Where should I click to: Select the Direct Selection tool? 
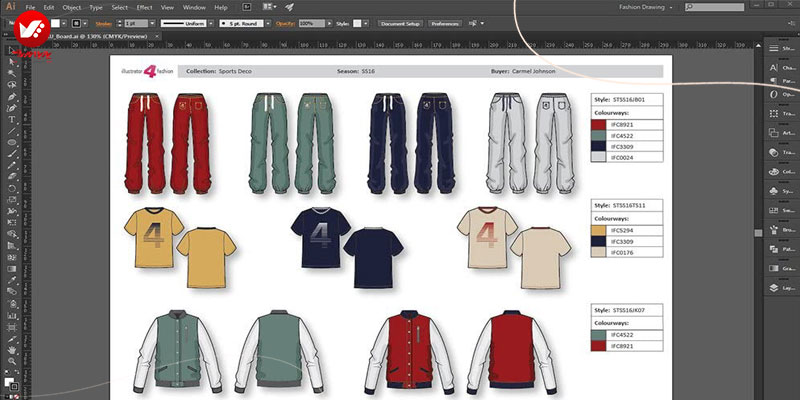tap(12, 62)
